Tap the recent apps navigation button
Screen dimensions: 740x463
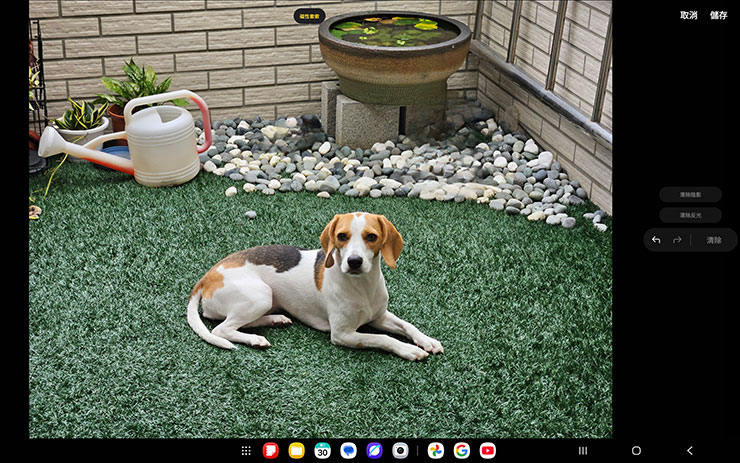coord(583,451)
